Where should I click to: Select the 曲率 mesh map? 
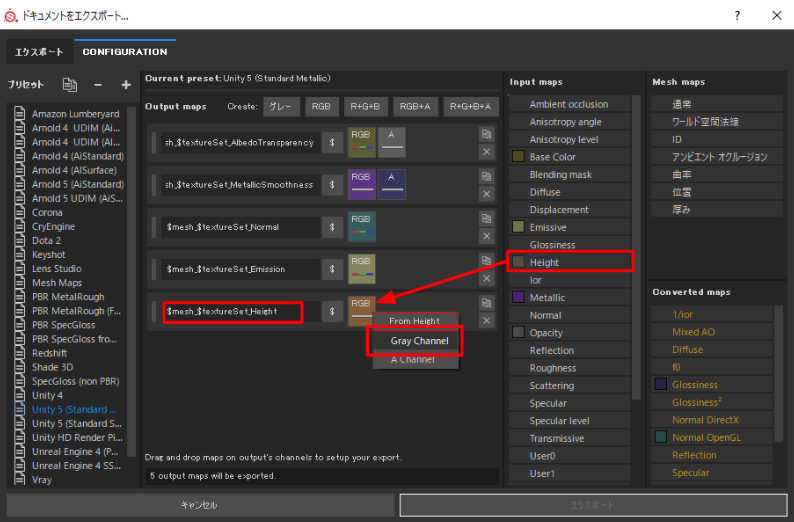[717, 175]
